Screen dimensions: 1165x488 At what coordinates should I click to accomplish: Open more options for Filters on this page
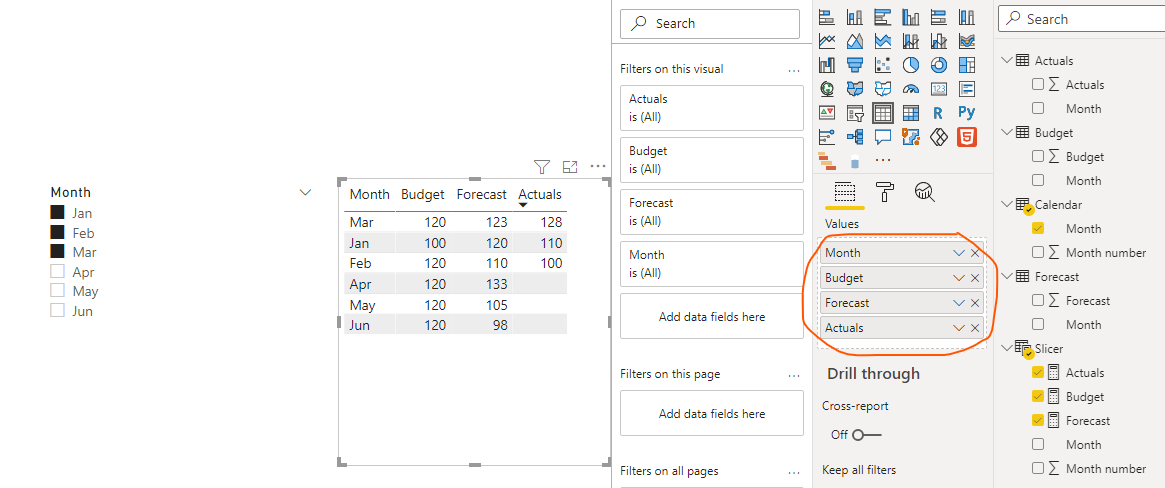(794, 375)
